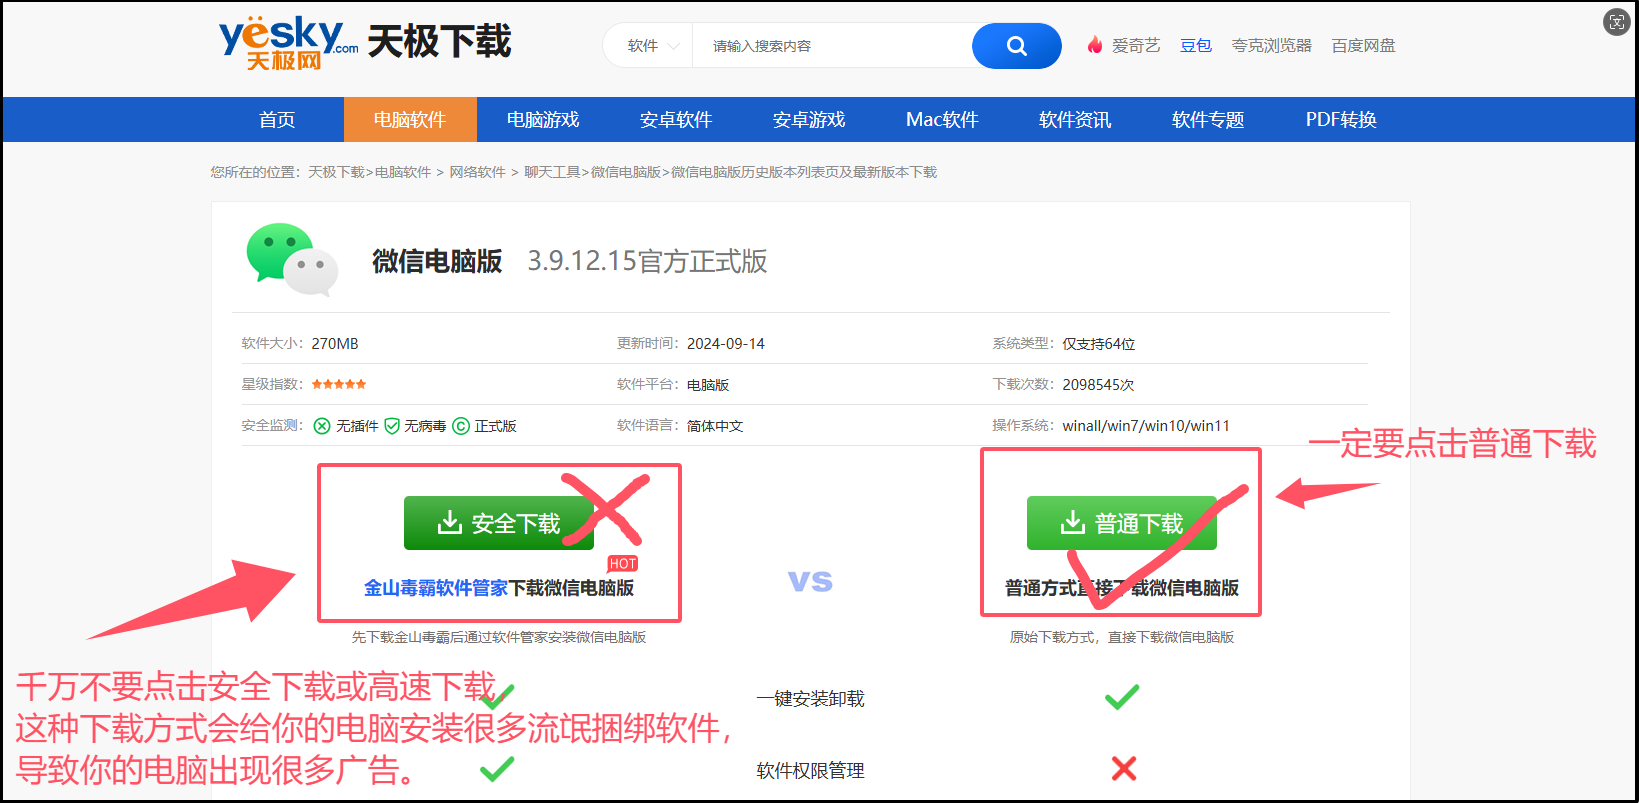Viewport: 1639px width, 803px height.
Task: Select the 安卓软件 nav tab
Action: point(676,120)
